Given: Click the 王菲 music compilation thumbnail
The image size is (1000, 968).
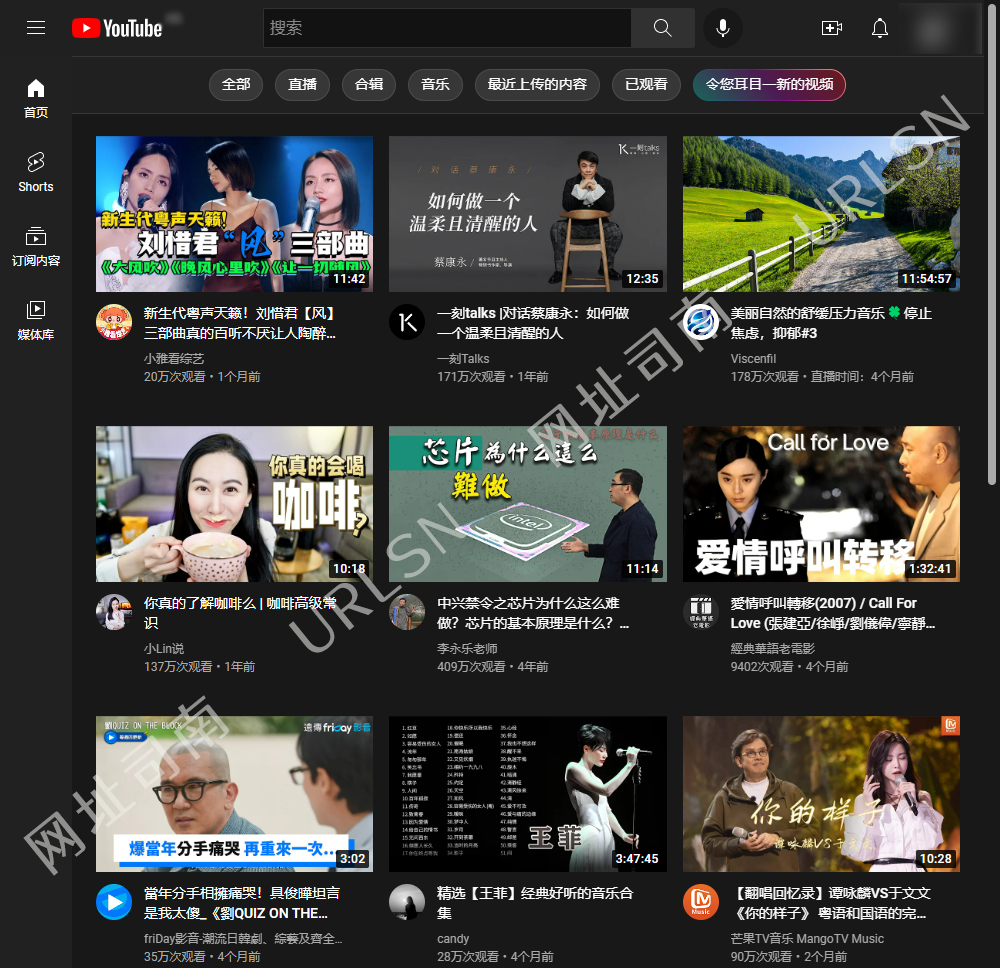Looking at the screenshot, I should (527, 794).
